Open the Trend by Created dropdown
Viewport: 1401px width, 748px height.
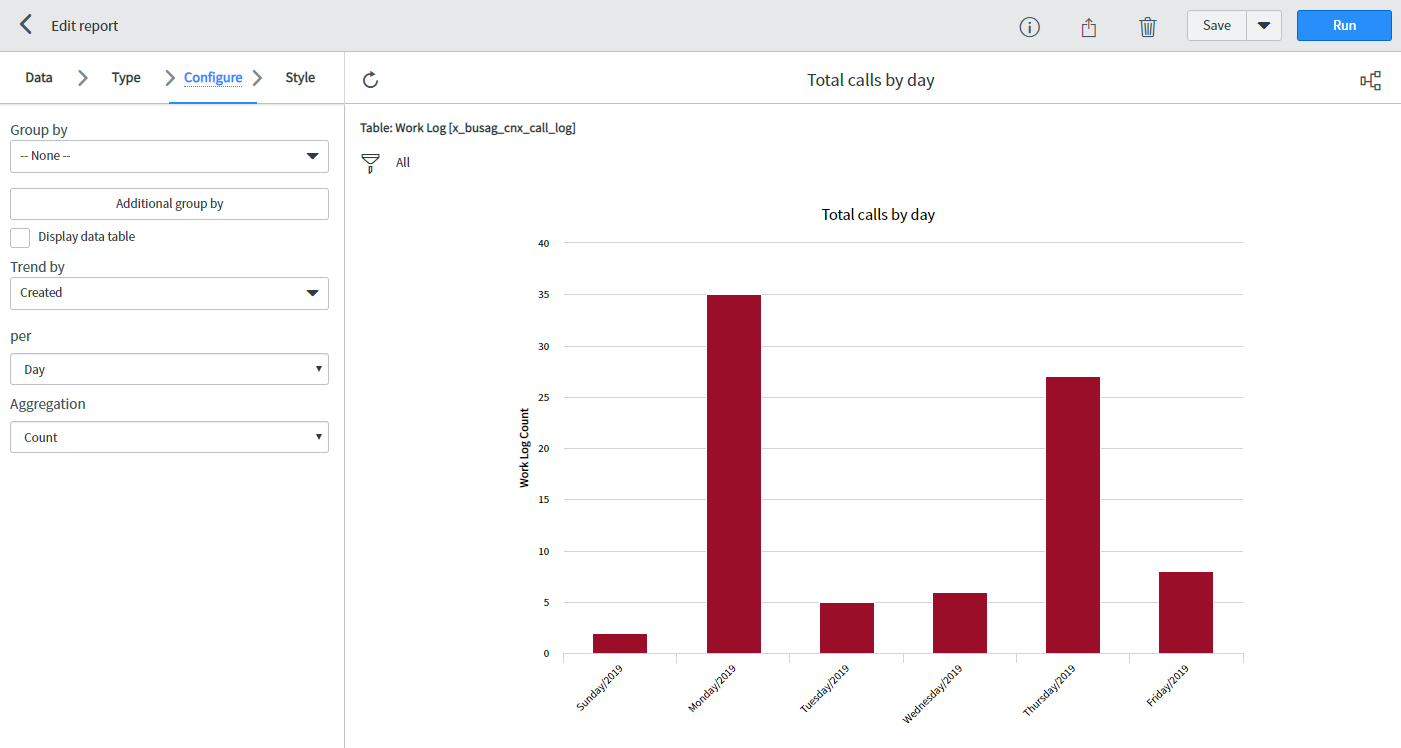(169, 293)
